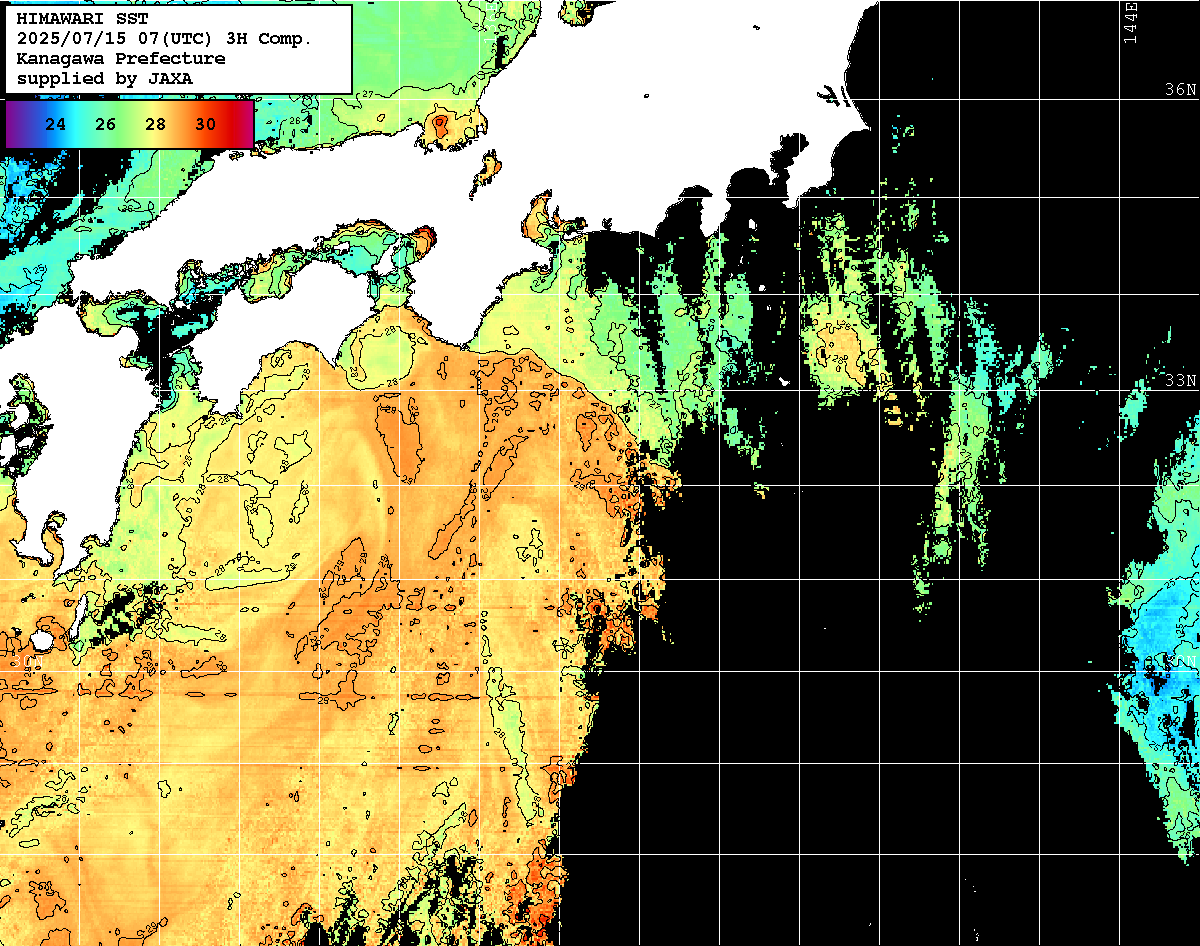Click the 36N latitude label
The height and width of the screenshot is (946, 1200).
click(1180, 89)
